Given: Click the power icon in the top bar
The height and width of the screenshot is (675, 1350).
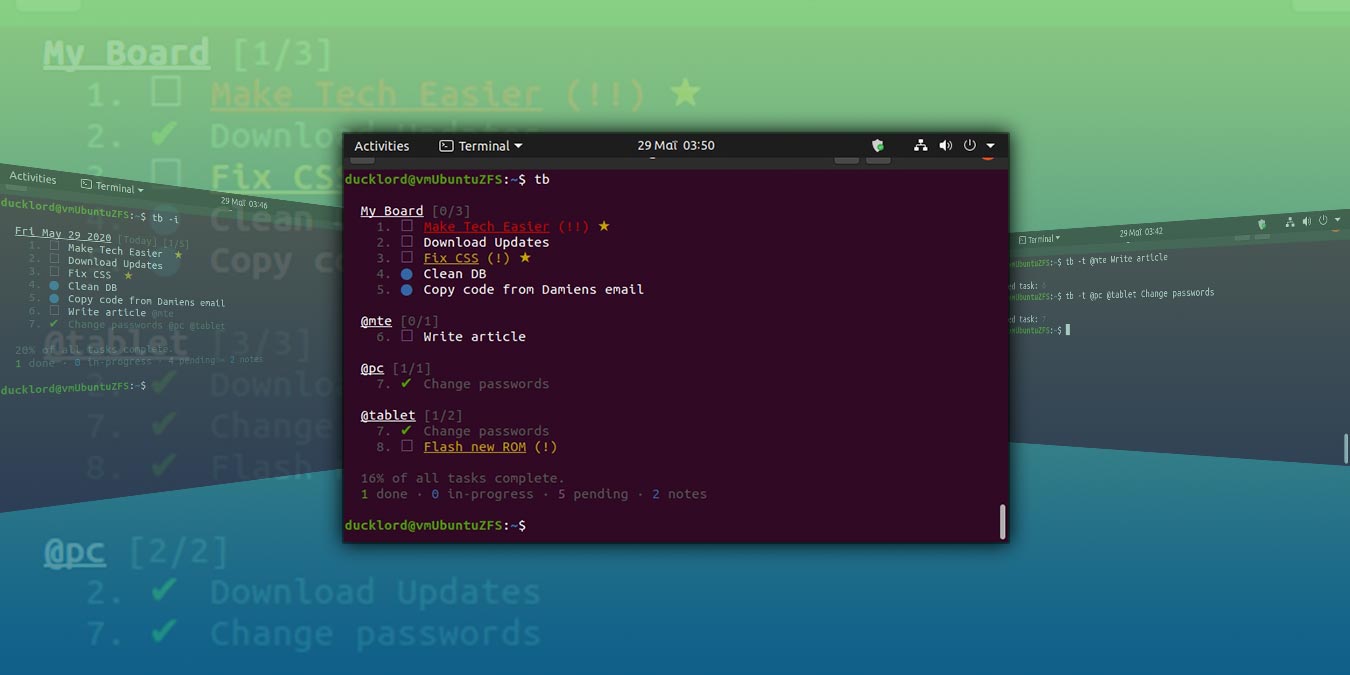Looking at the screenshot, I should (x=969, y=145).
